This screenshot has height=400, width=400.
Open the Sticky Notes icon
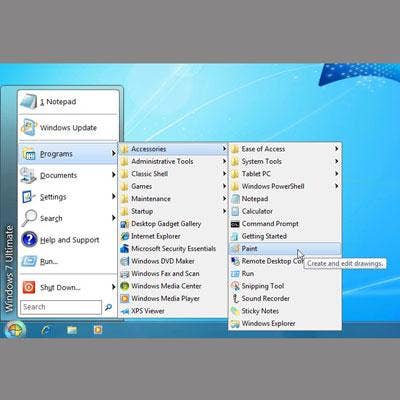[235, 311]
